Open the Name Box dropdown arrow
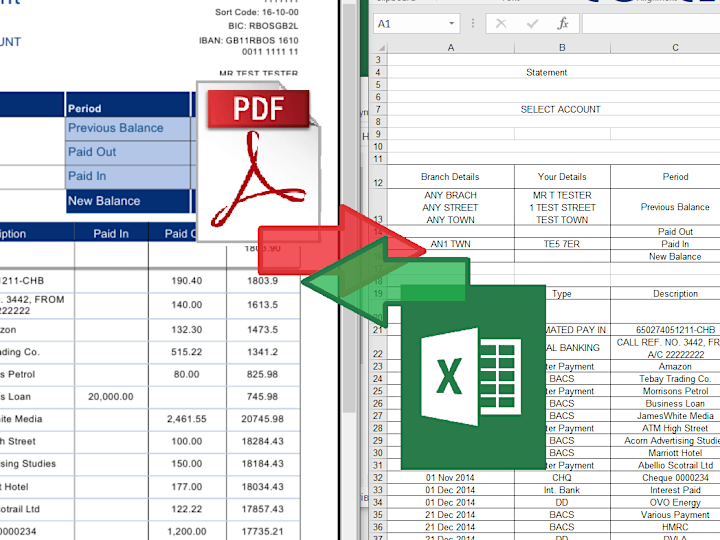The image size is (720, 540). tap(451, 24)
